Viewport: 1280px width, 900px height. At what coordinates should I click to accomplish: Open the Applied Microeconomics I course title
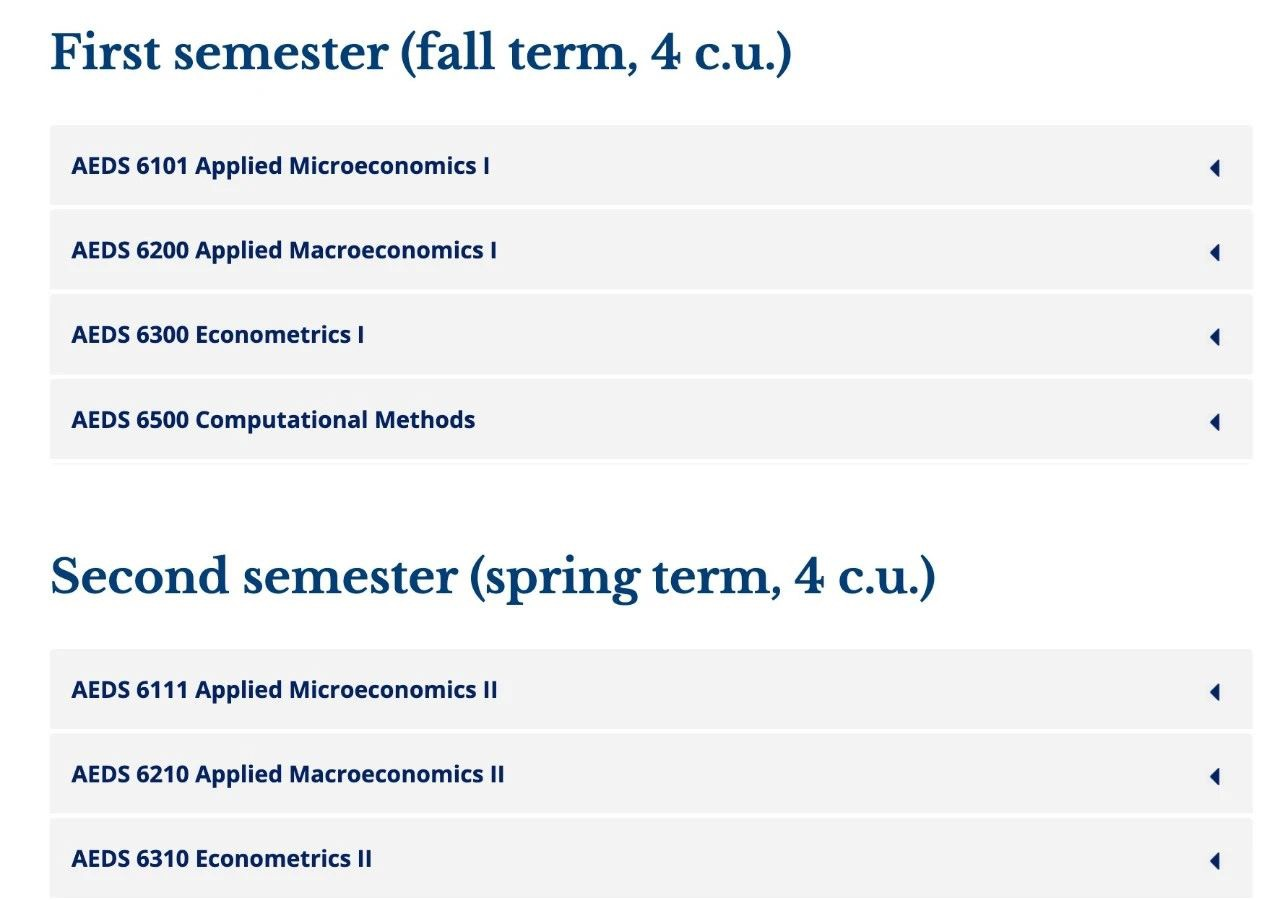point(342,166)
